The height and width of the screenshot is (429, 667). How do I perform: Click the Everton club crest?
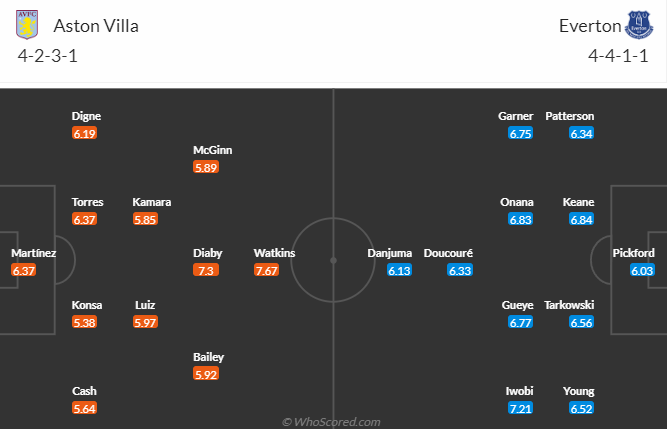pyautogui.click(x=638, y=25)
